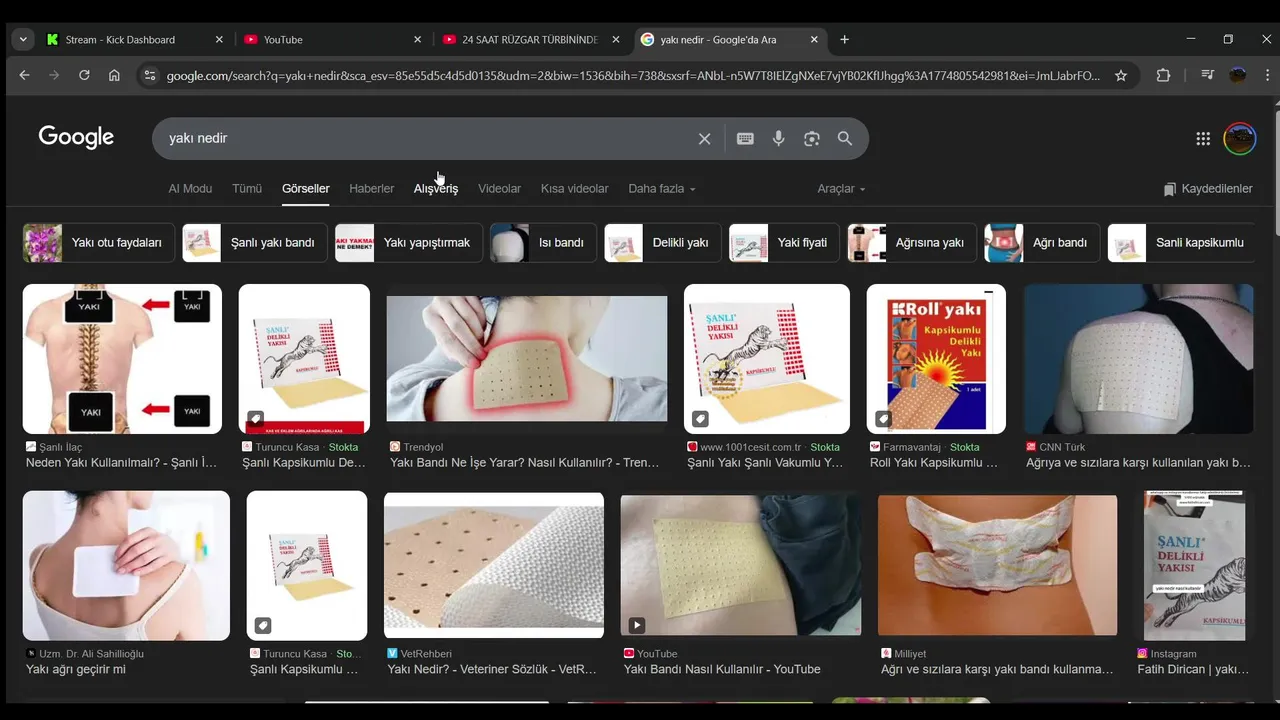The image size is (1280, 720).
Task: Select the Şanlı yakı bandı chip
Action: [x=255, y=243]
